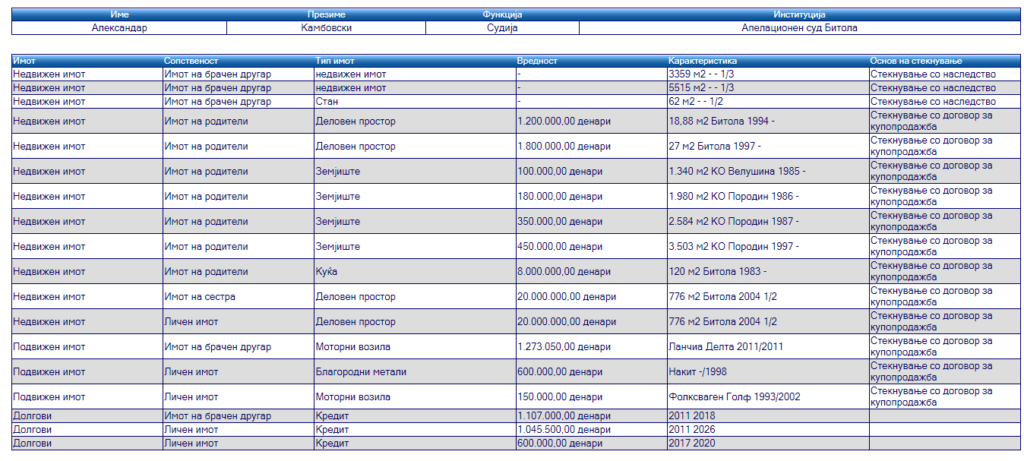
Task: Select the "Апелационен суд Битола" cell
Action: [797, 28]
